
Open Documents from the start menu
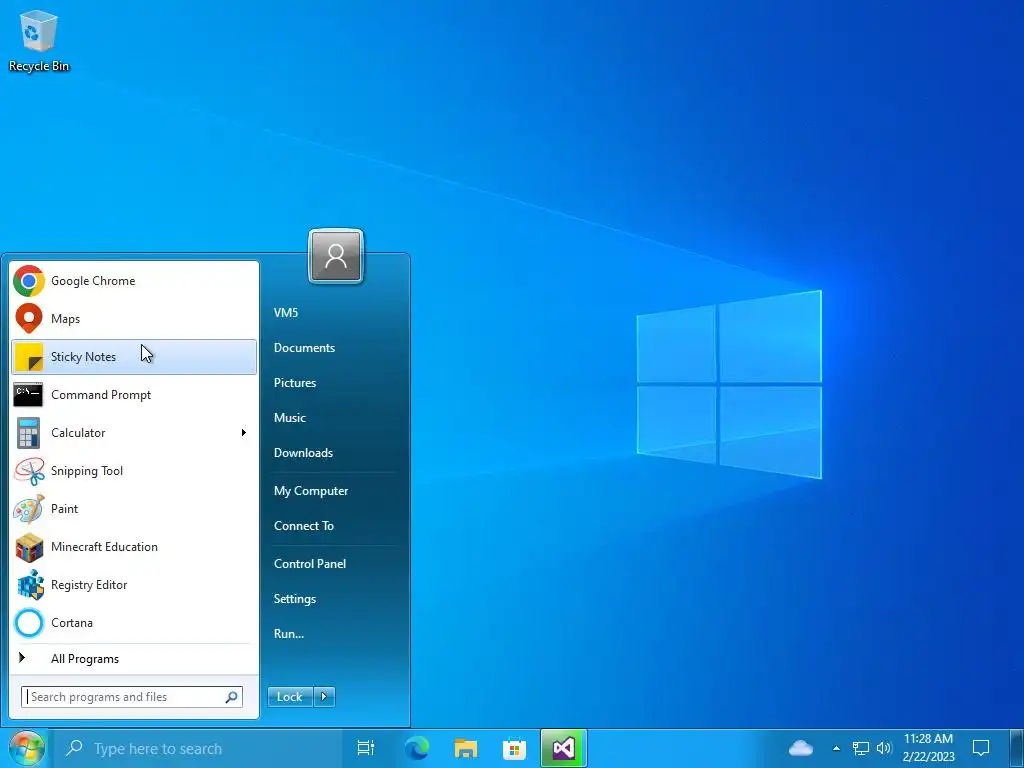[x=304, y=348]
